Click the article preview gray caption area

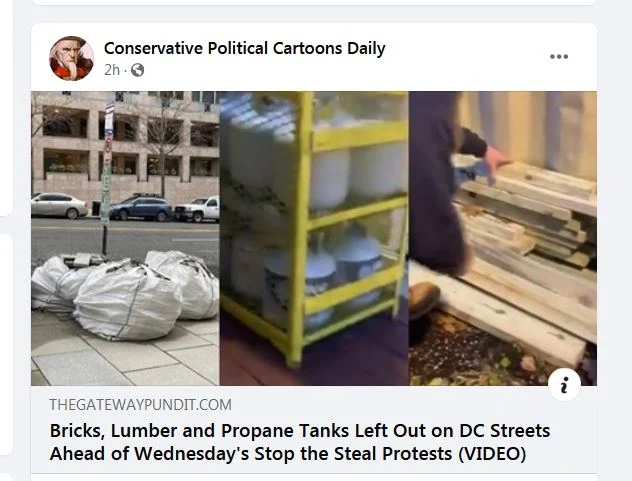click(314, 429)
